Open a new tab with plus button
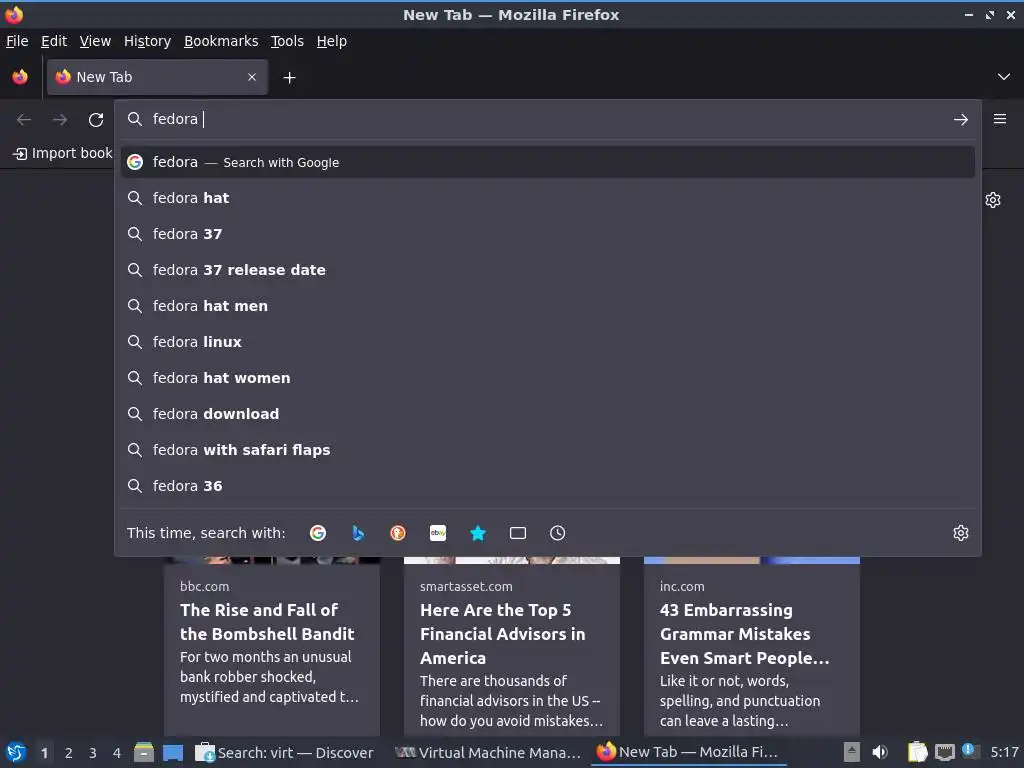1024x768 pixels. tap(289, 78)
